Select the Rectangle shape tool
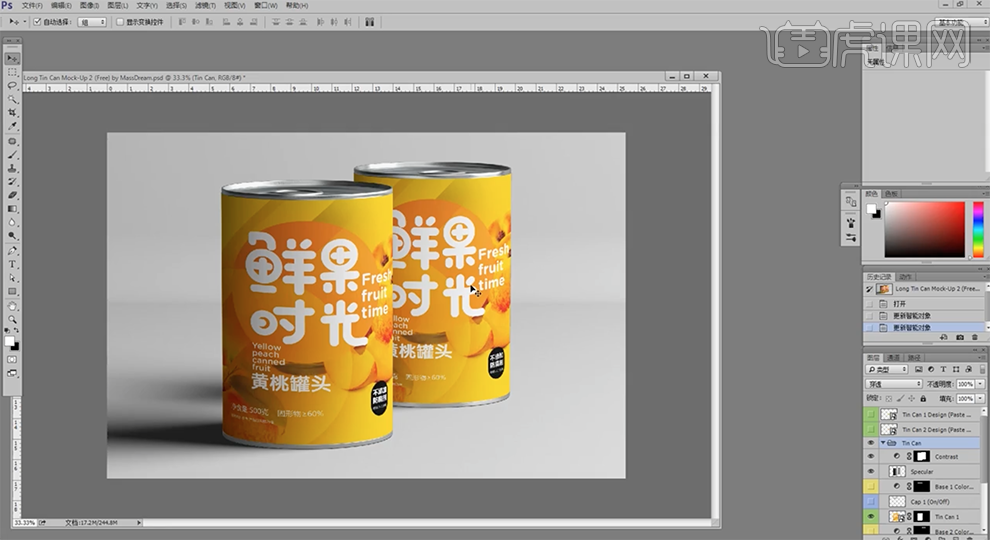 (12, 292)
